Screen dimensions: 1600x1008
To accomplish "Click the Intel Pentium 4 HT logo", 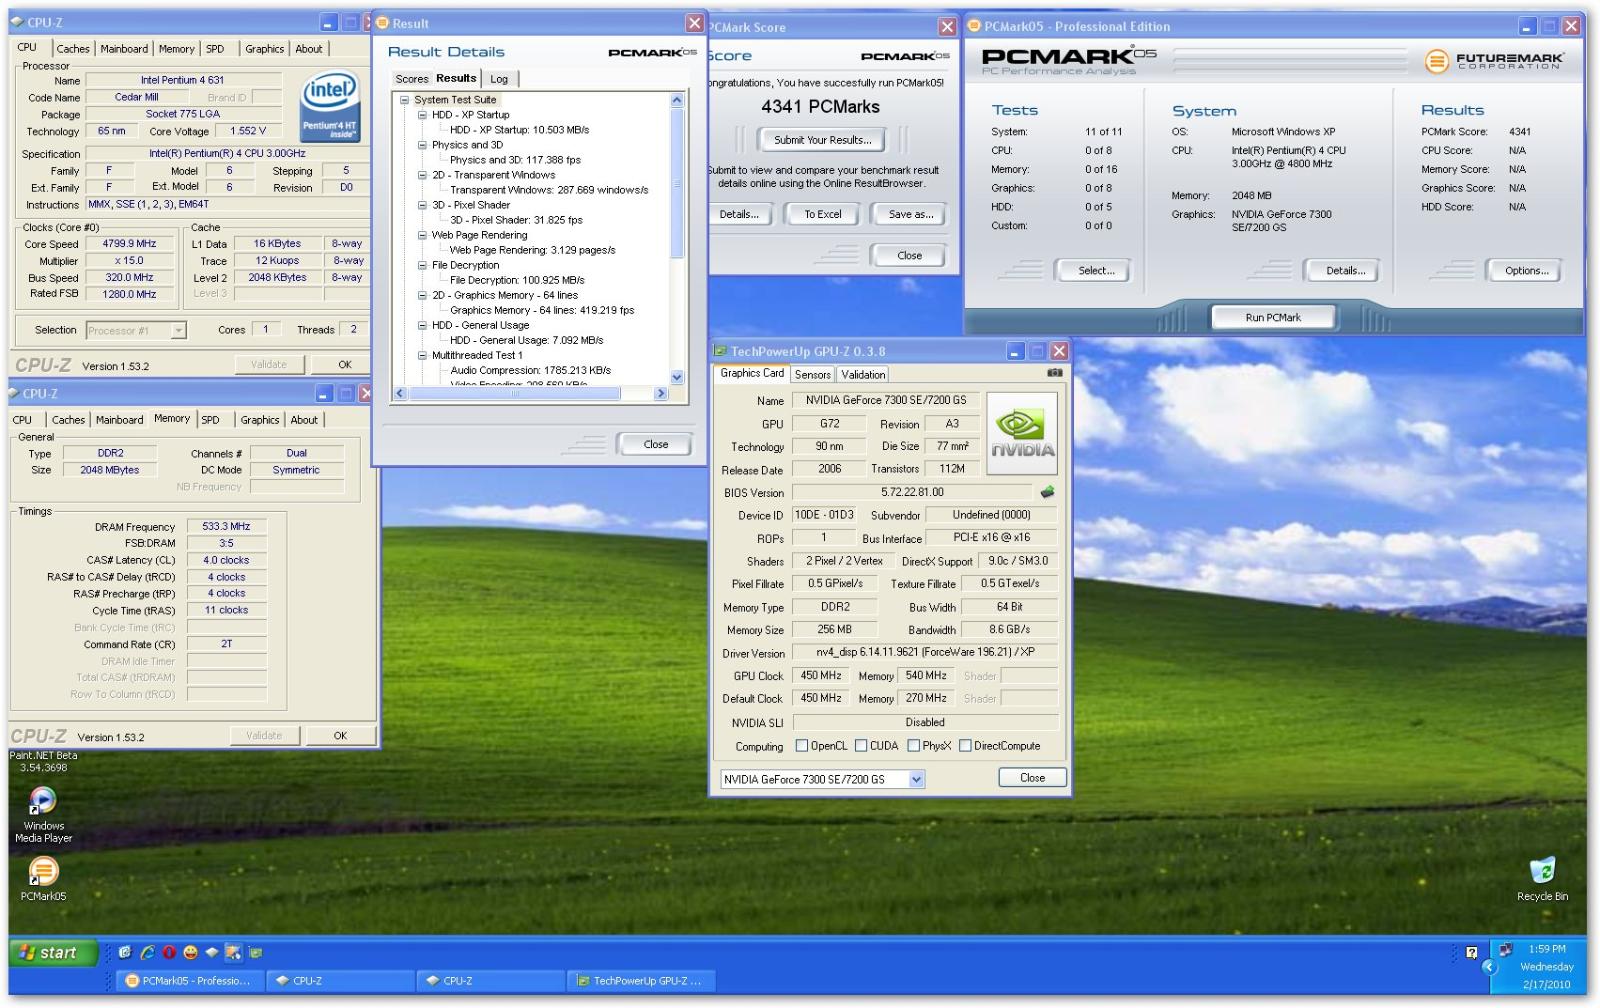I will 330,105.
